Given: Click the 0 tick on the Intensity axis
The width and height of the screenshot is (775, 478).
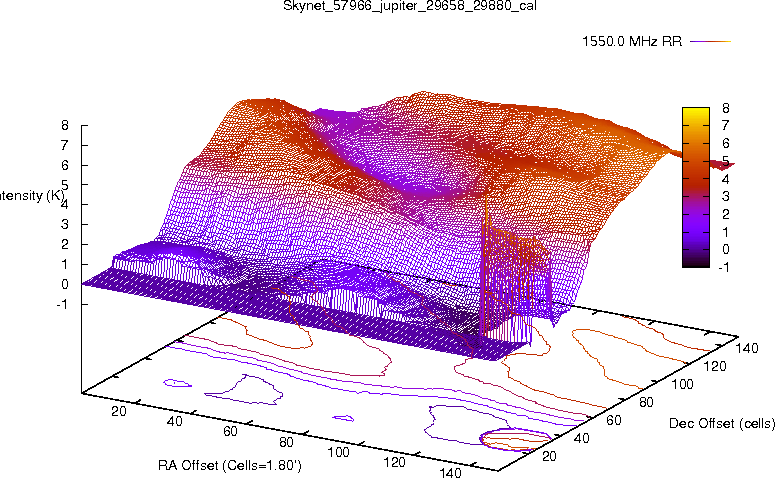Looking at the screenshot, I should pos(65,284).
